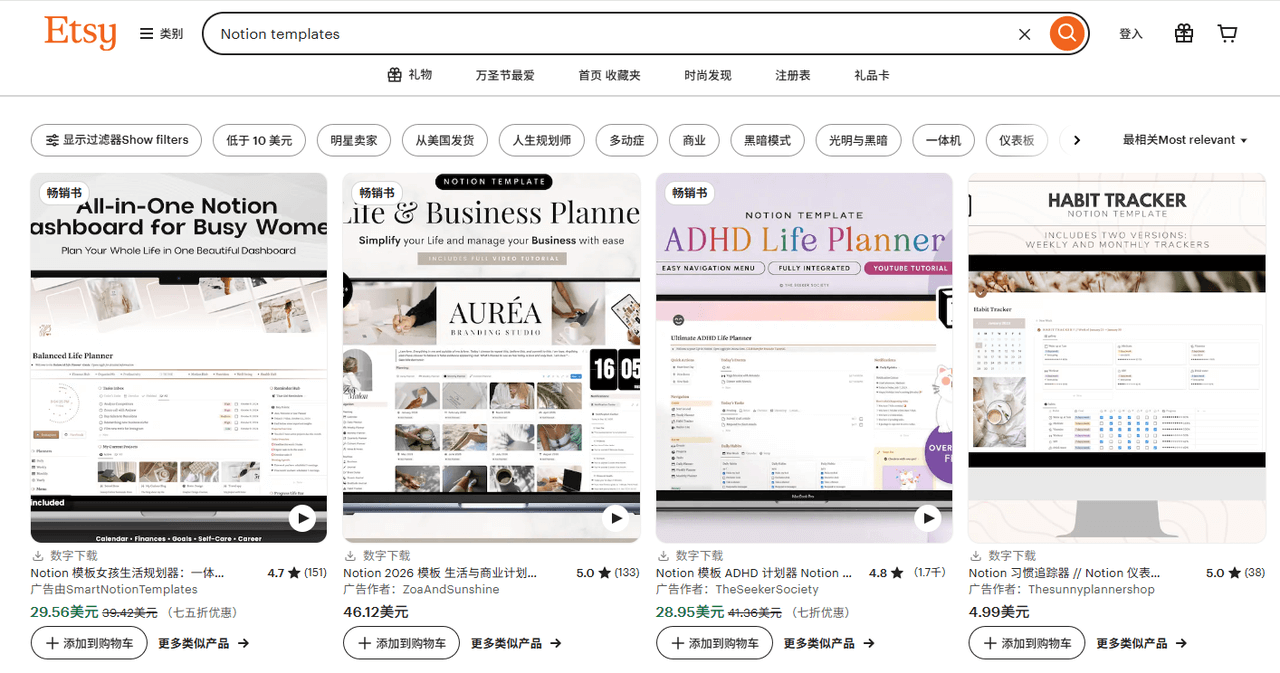The height and width of the screenshot is (673, 1280).
Task: Open Show filters panel
Action: (116, 140)
